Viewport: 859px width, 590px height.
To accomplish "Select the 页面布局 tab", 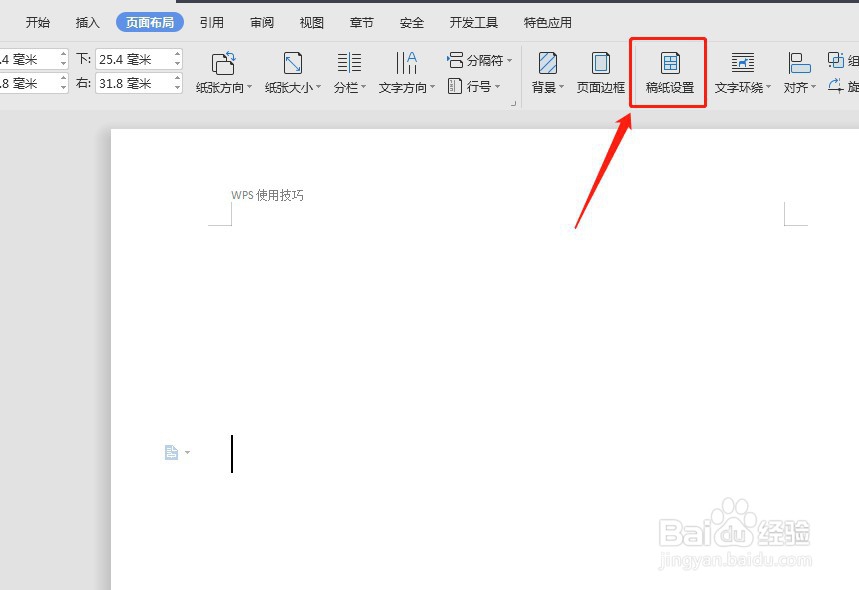I will 150,22.
